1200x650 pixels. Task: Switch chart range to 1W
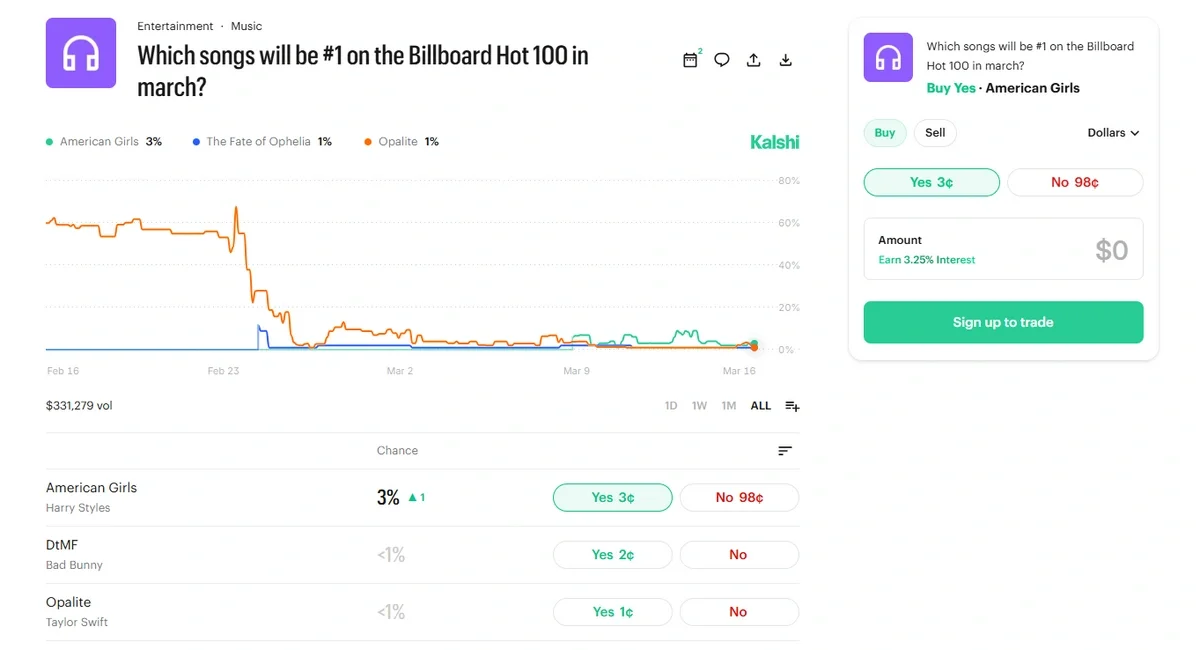699,406
